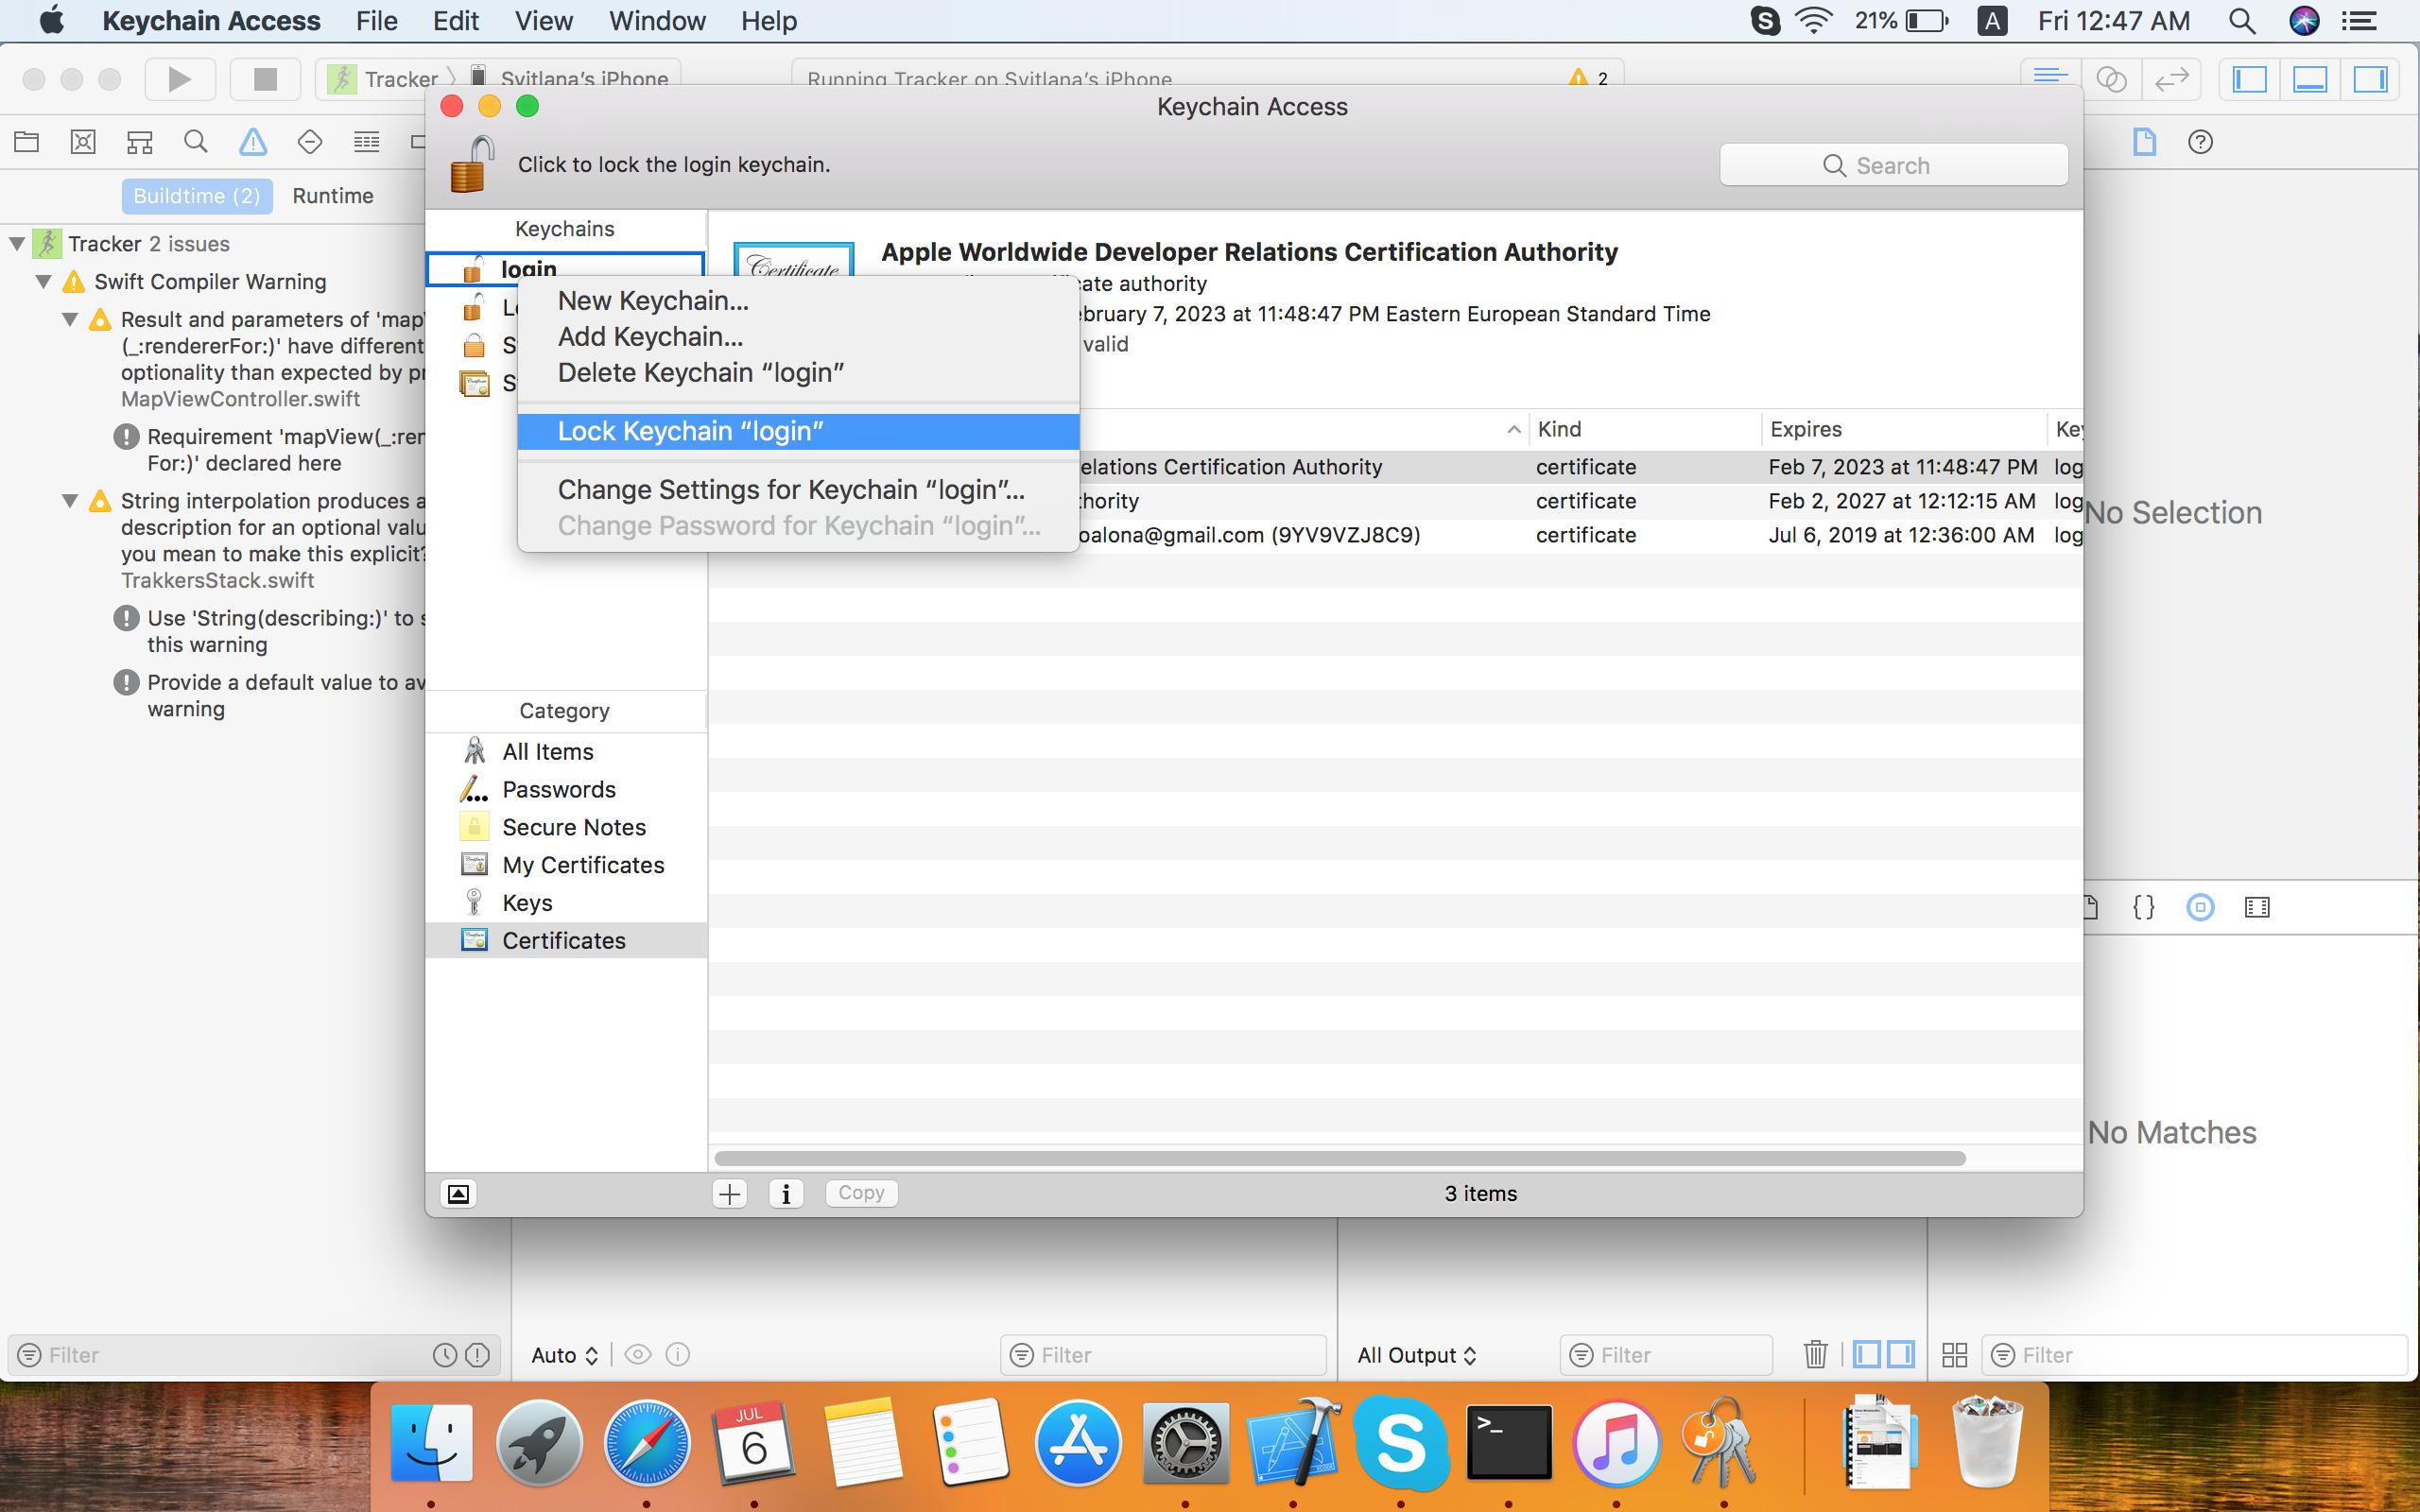Toggle Xcode's right inspector panel

click(2371, 78)
